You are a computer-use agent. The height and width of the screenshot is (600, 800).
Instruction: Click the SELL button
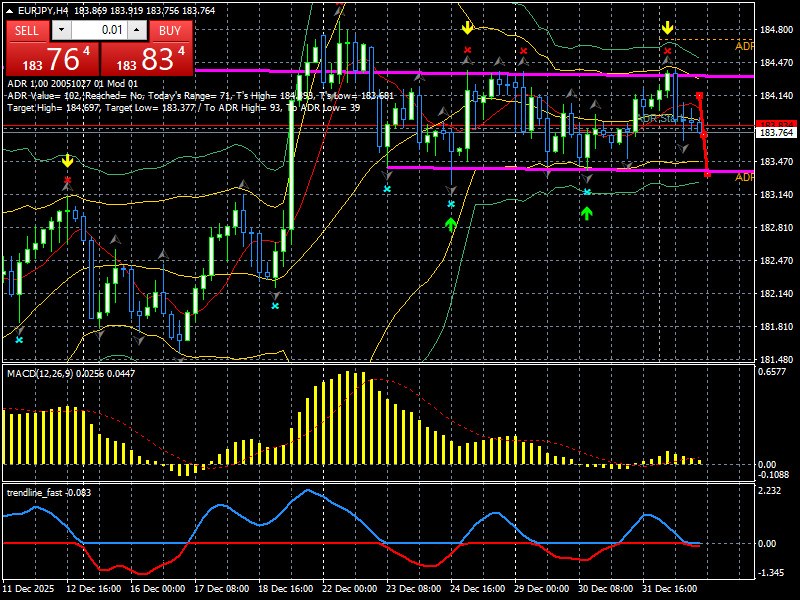tap(27, 31)
